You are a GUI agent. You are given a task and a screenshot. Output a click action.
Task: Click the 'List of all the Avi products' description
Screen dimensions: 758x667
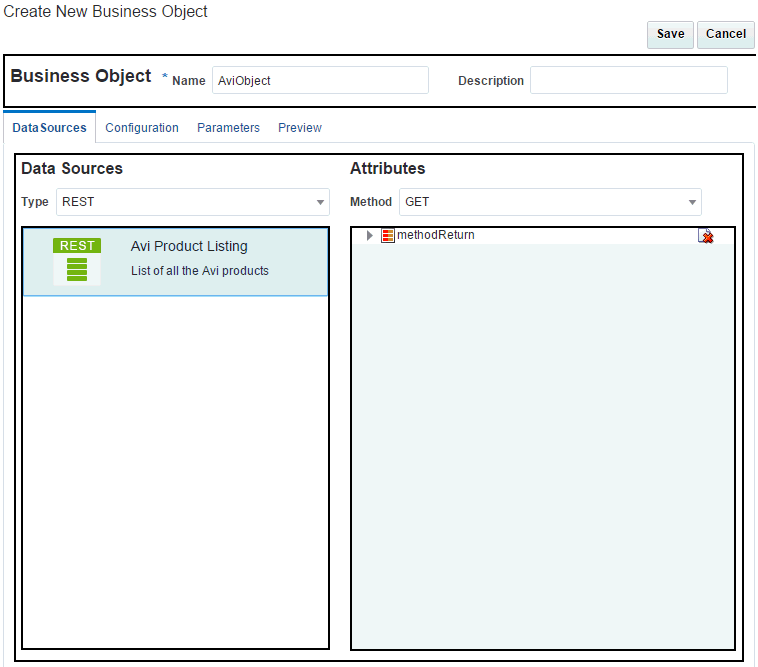point(200,271)
